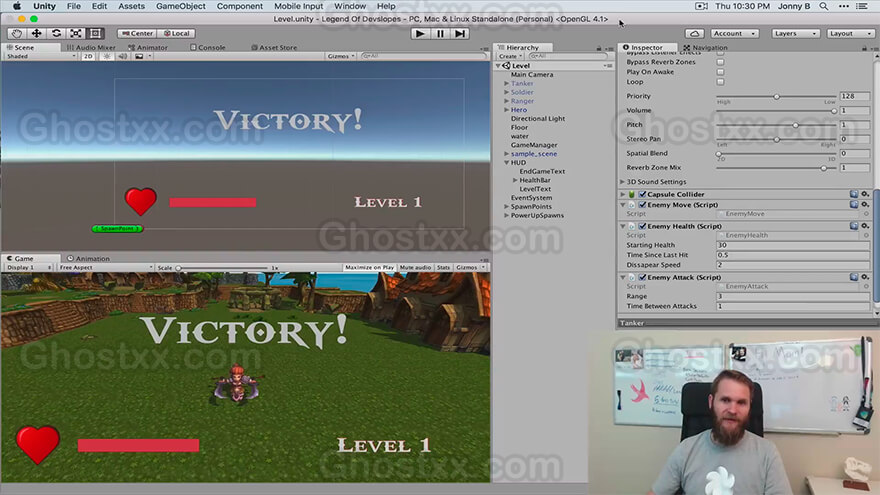The height and width of the screenshot is (495, 880).
Task: Open the Cloud services icon
Action: 694,34
